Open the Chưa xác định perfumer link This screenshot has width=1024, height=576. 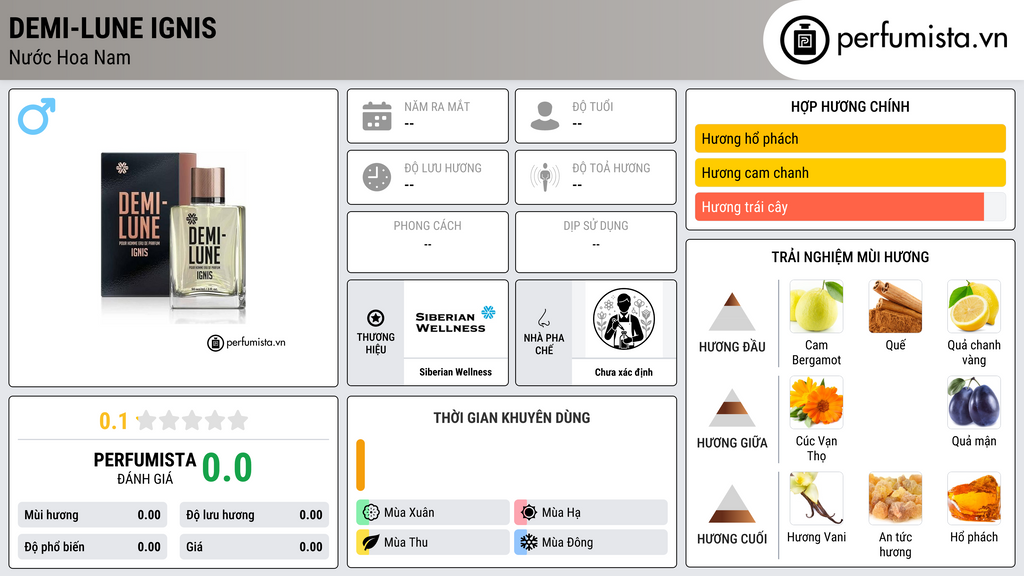[624, 372]
